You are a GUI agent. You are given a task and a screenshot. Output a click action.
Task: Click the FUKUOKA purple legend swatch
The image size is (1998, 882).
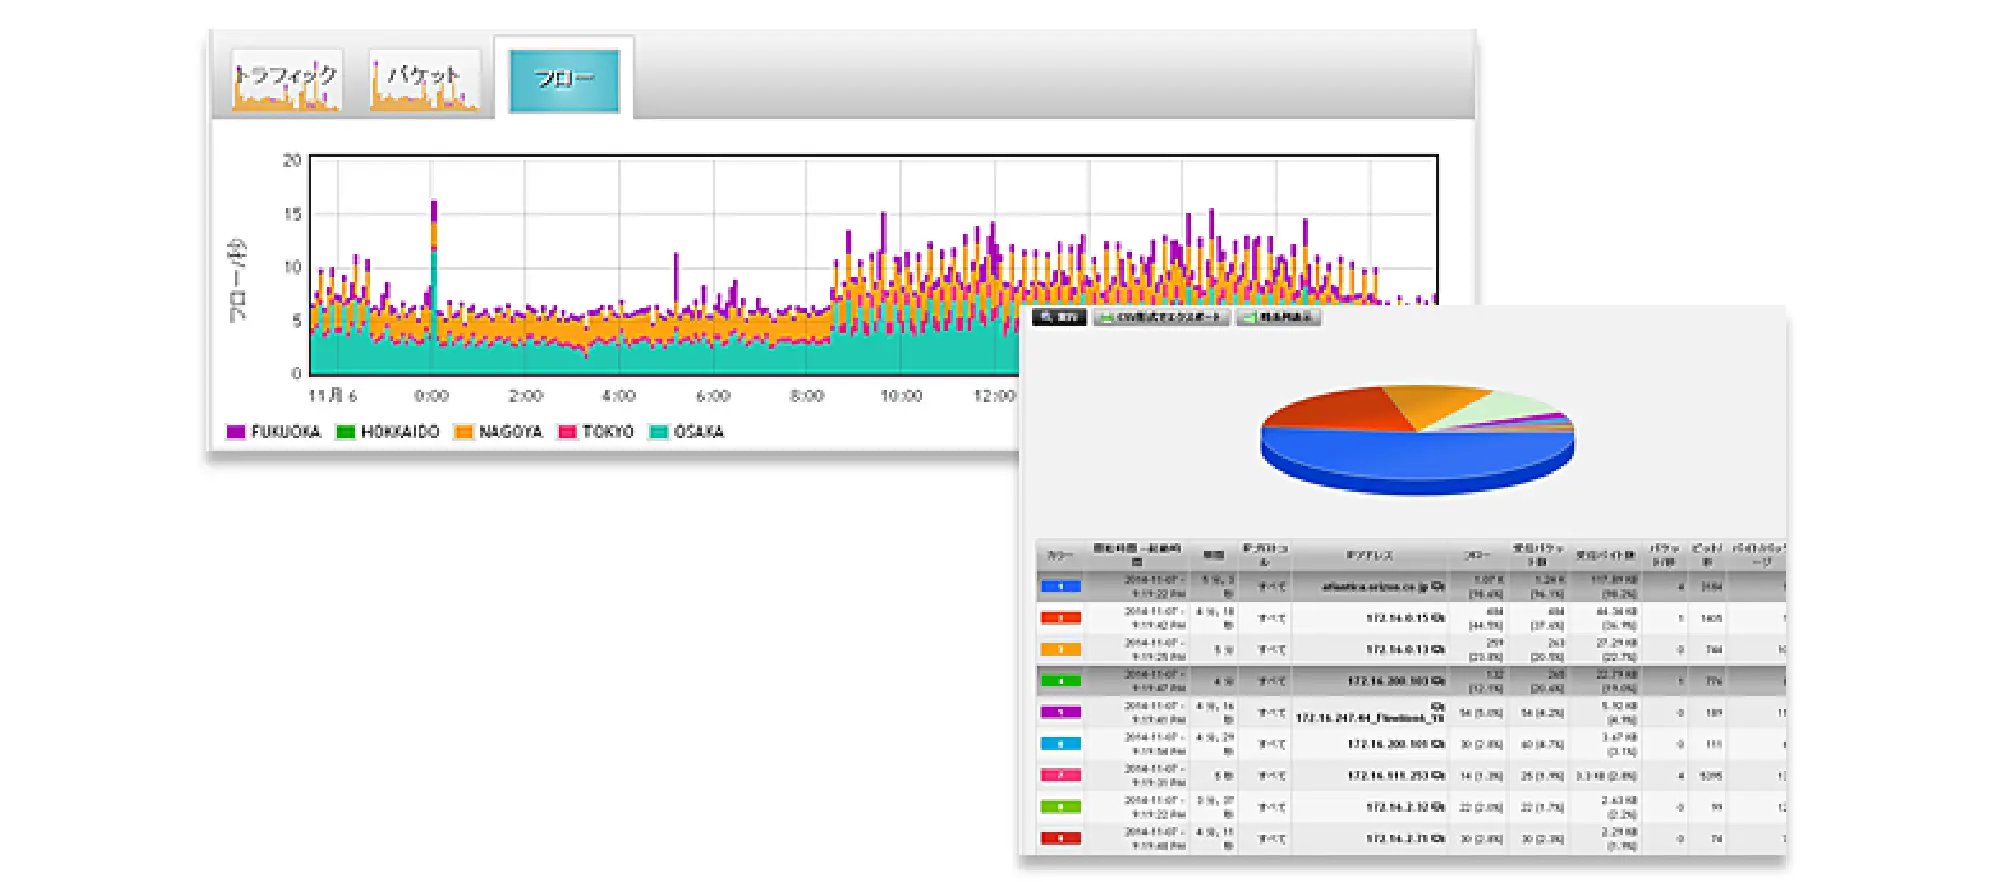236,432
